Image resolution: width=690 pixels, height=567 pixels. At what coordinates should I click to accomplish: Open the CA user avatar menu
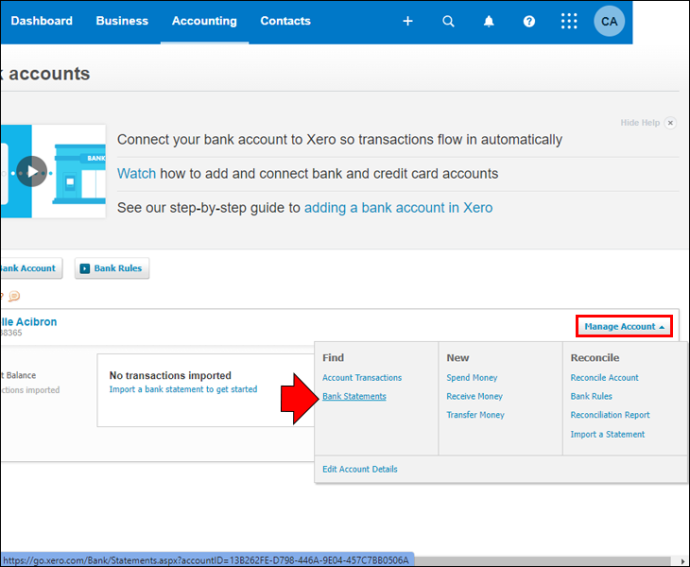pyautogui.click(x=609, y=21)
